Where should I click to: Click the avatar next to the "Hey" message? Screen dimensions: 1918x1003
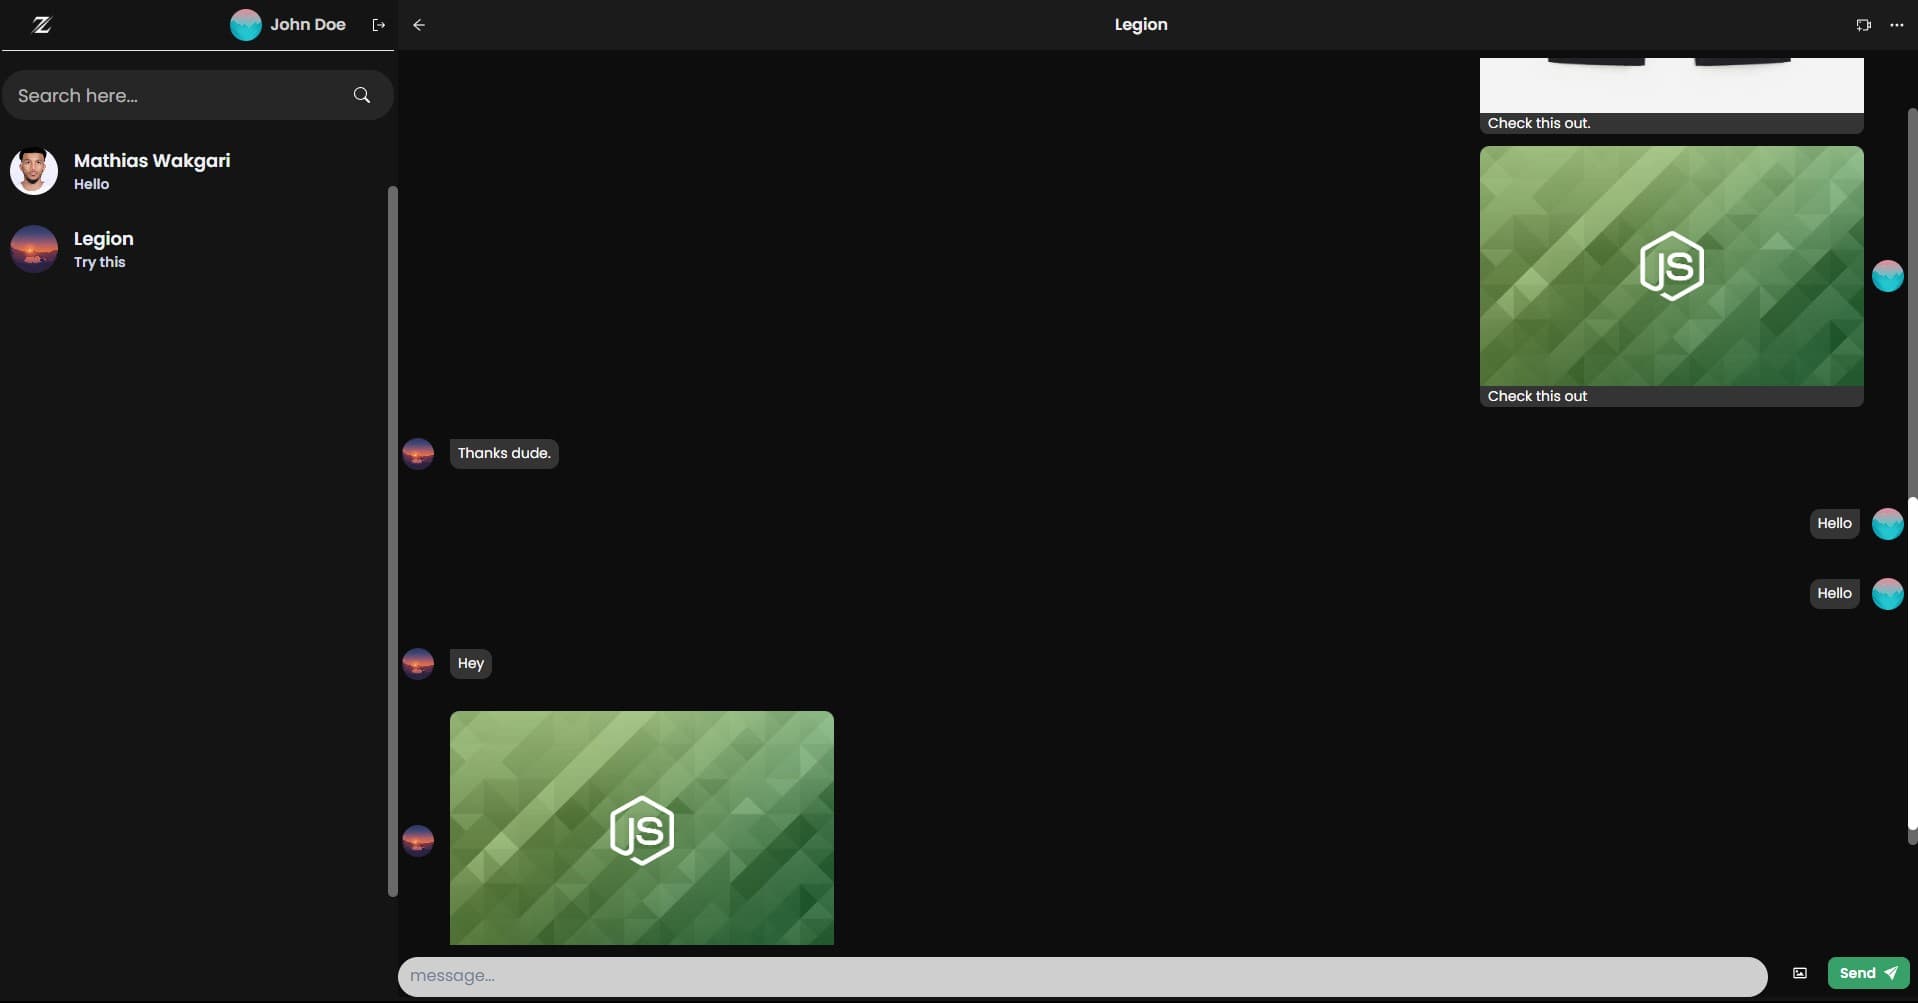click(418, 663)
